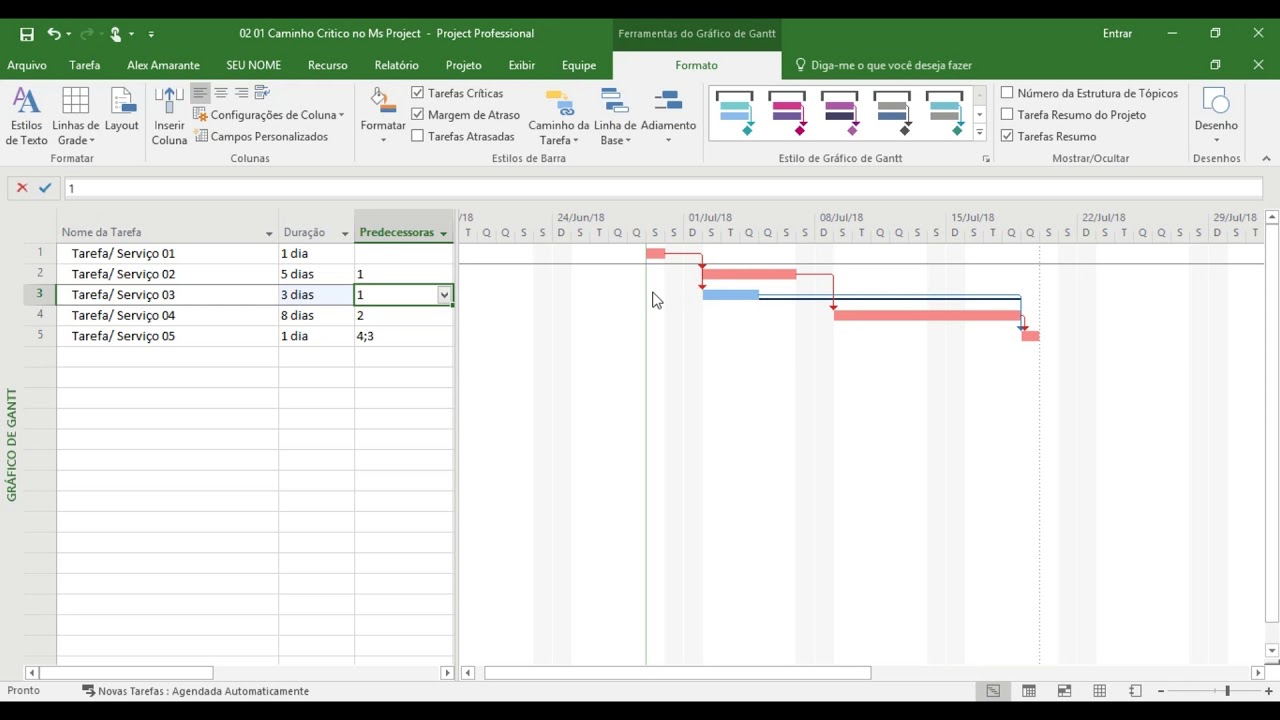Select the pink and purple Gantt style
The image size is (1280, 720).
[x=788, y=113]
